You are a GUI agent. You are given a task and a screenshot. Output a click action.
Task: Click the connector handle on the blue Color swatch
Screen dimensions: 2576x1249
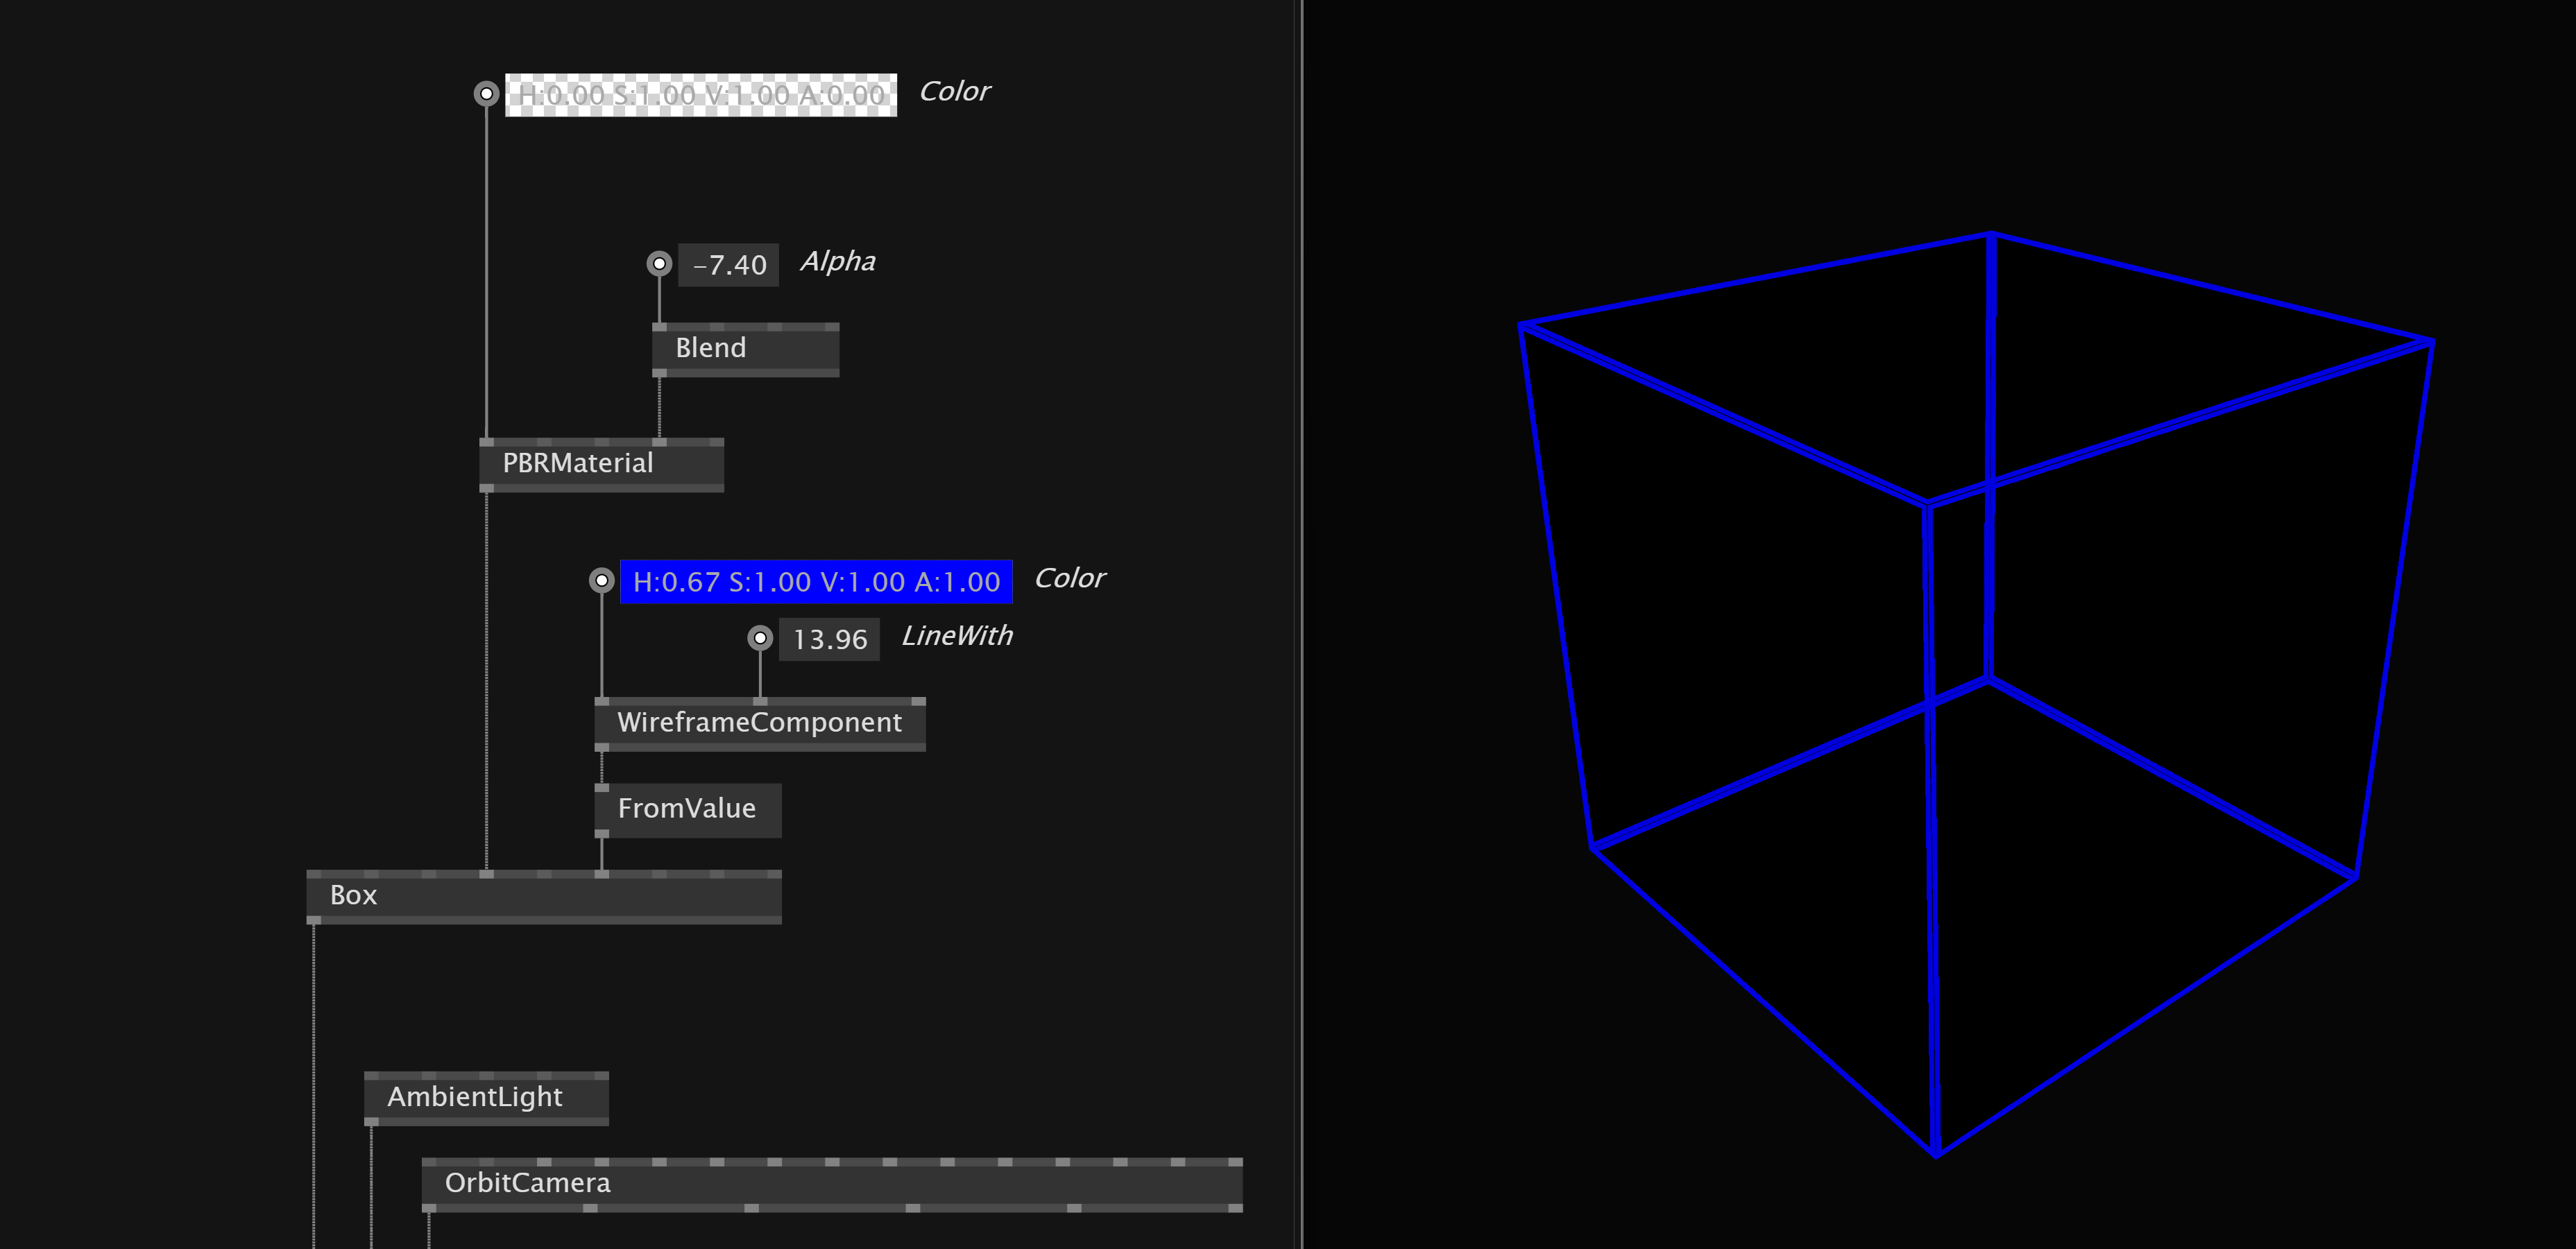[601, 580]
